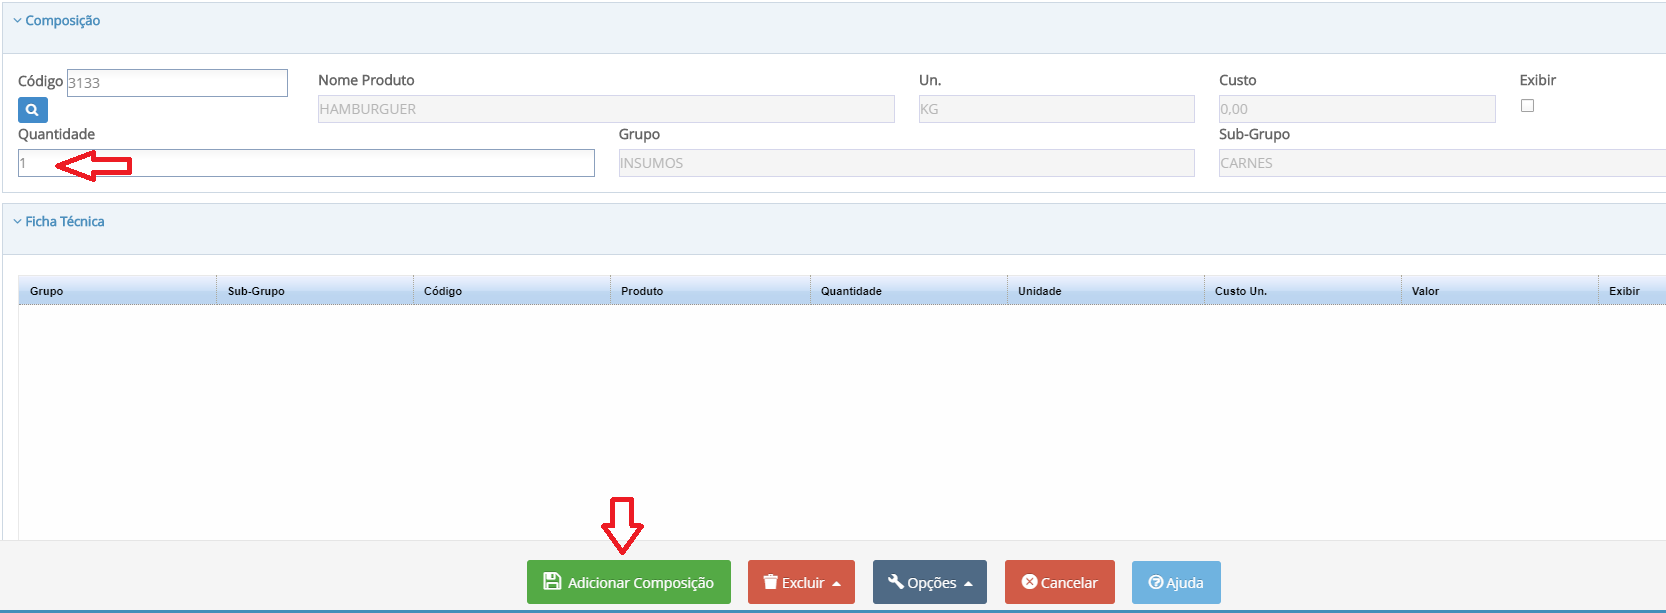Click the Custo field showing 0,00

(1357, 109)
